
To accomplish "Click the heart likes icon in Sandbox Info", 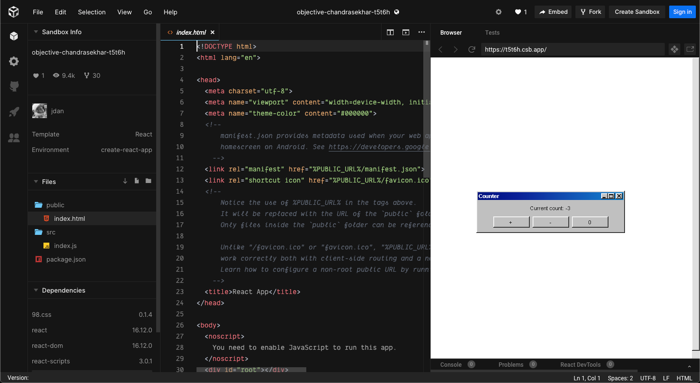I will [x=36, y=75].
